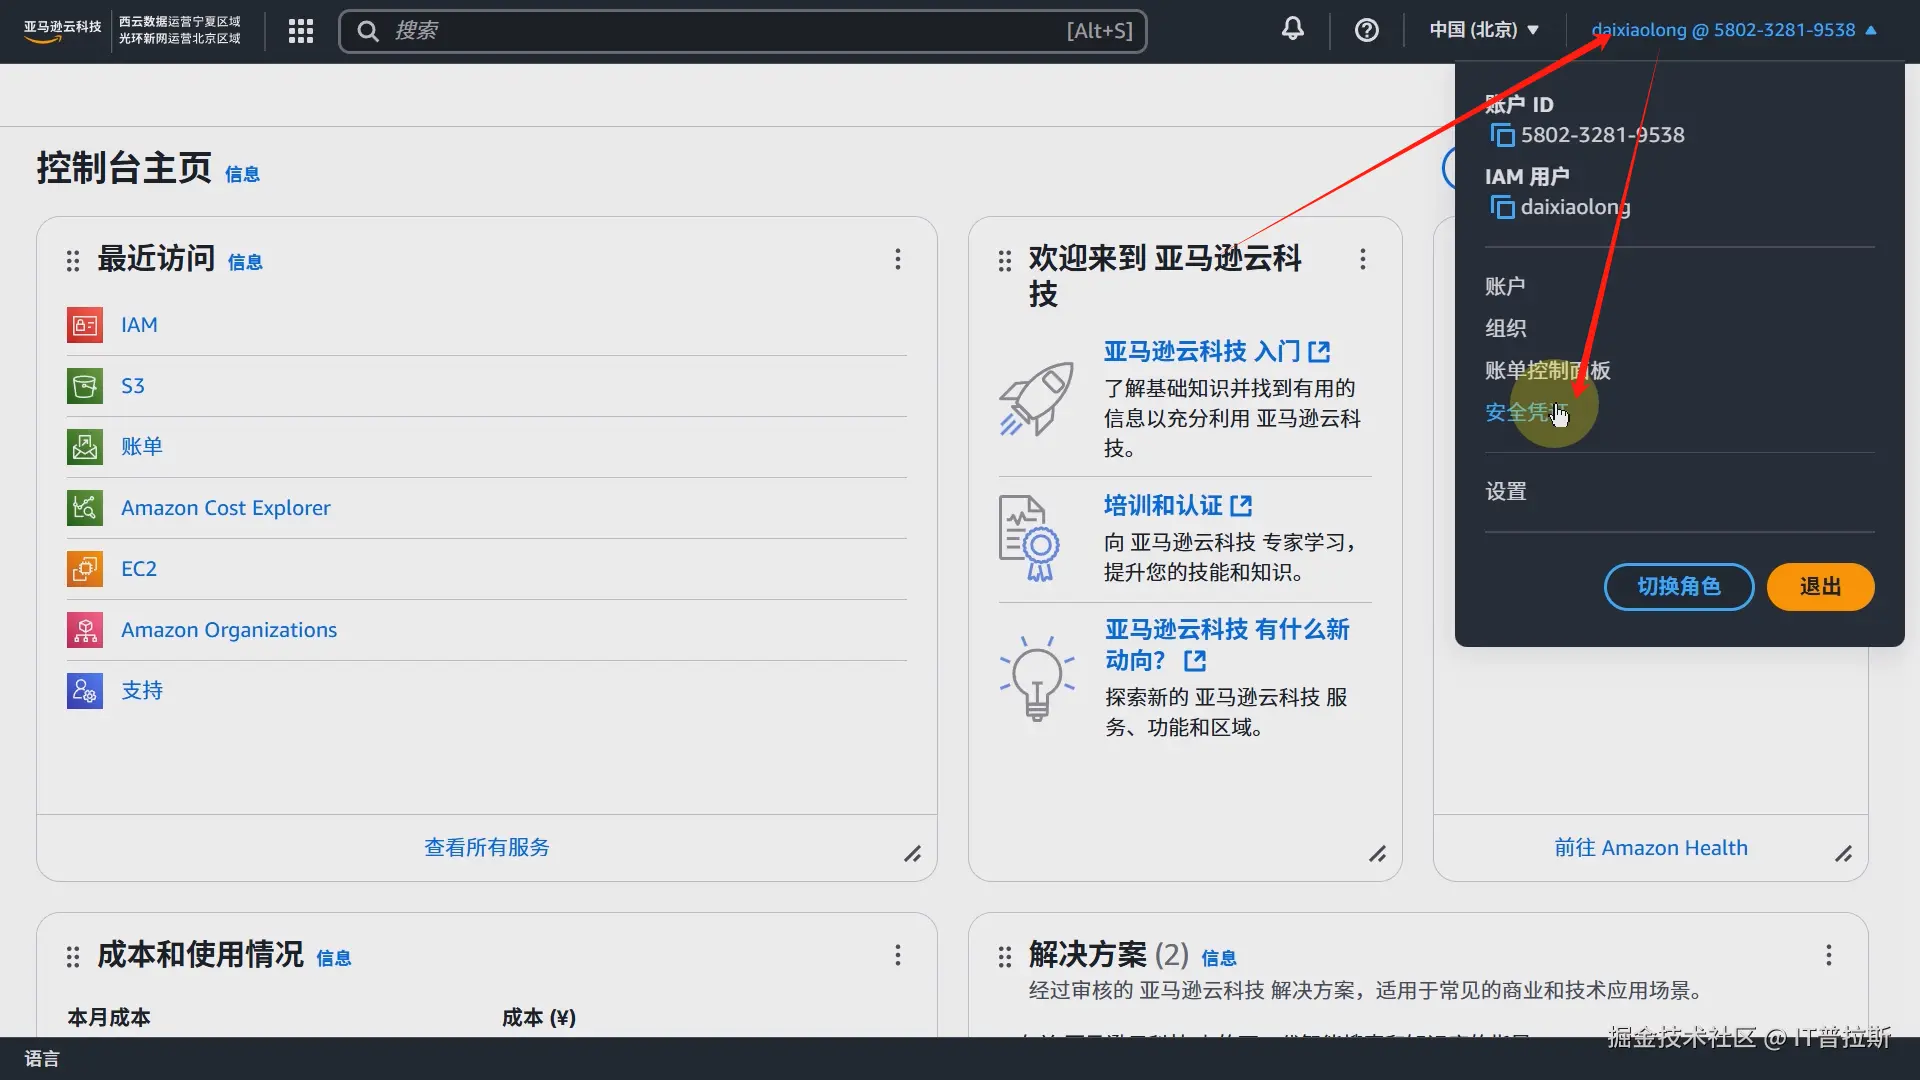Click the 切换角色 button
The image size is (1920, 1080).
click(1678, 587)
